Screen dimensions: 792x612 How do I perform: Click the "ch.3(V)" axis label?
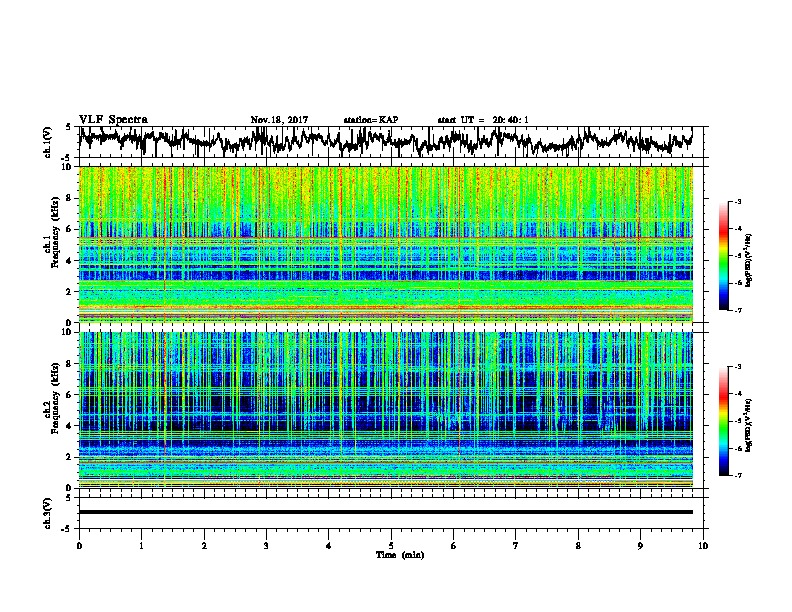pyautogui.click(x=48, y=513)
